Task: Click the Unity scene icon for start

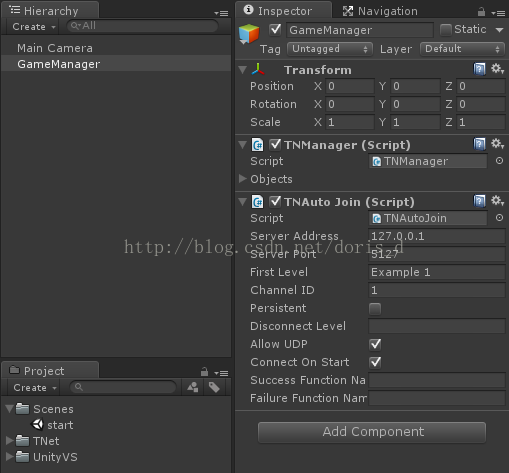Action: [x=37, y=425]
